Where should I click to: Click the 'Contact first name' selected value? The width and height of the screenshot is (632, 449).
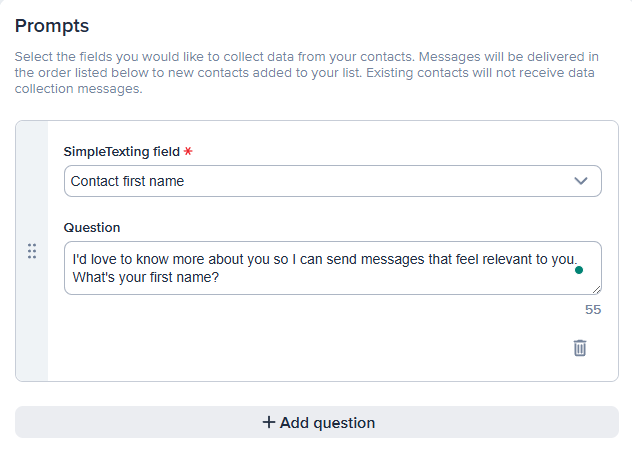127,181
